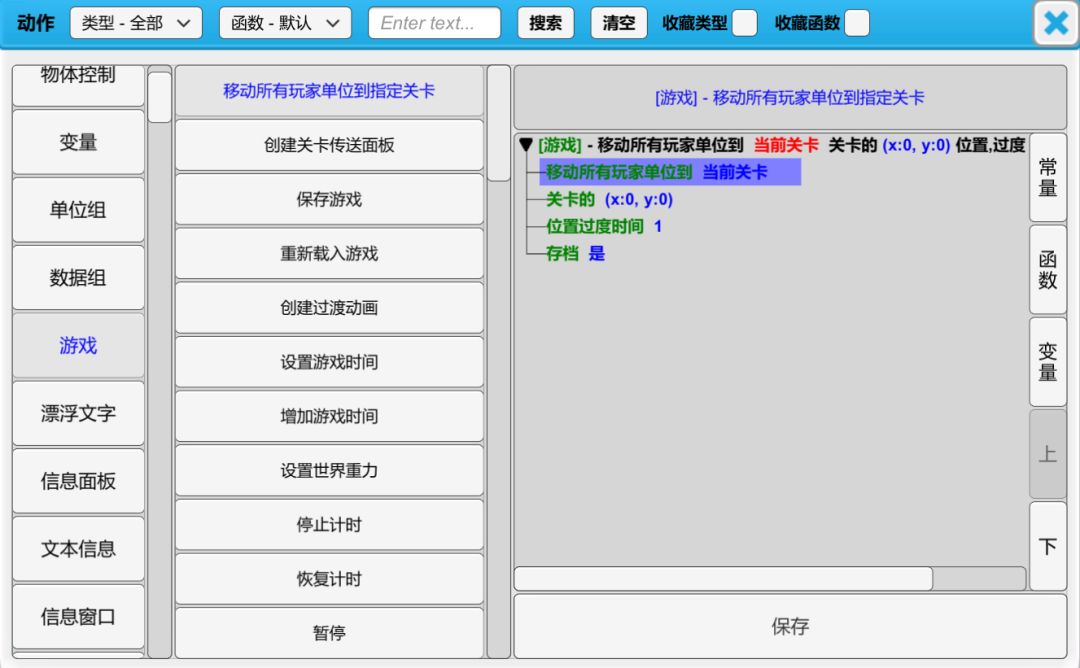This screenshot has height=668, width=1080.
Task: Click the 下 move-down button
Action: pos(1047,546)
